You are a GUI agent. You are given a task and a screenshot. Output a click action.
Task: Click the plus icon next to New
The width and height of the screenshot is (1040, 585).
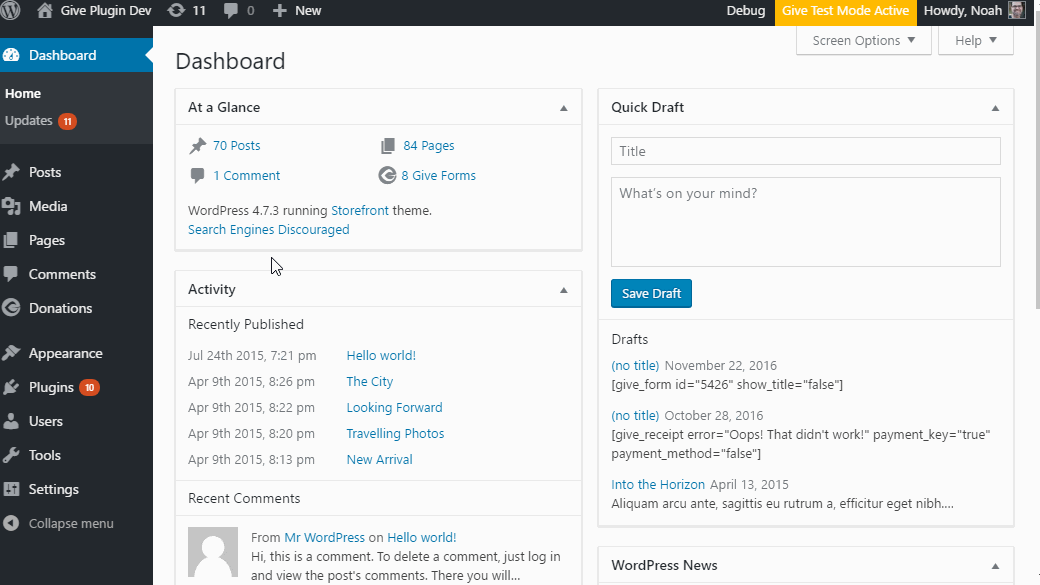click(x=279, y=11)
